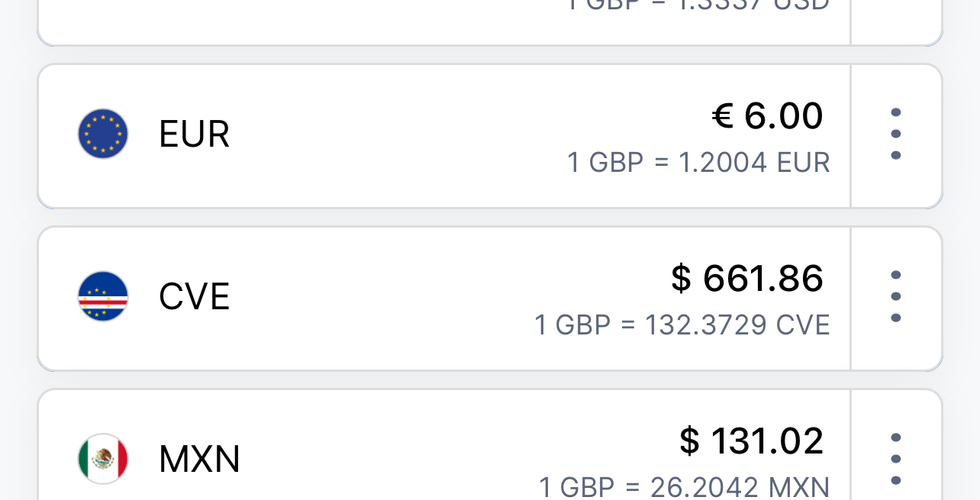This screenshot has width=980, height=500.
Task: Open options area of the USD row
Action: (x=895, y=15)
